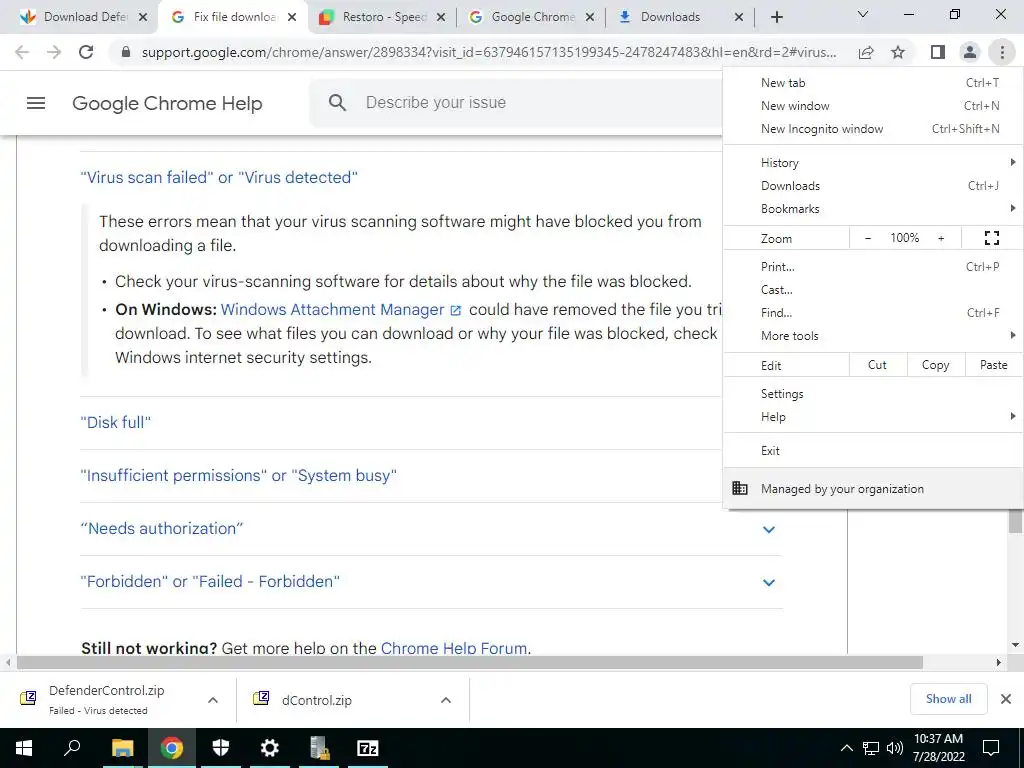Image resolution: width=1024 pixels, height=768 pixels.
Task: Open Settings gear in taskbar
Action: (x=269, y=748)
